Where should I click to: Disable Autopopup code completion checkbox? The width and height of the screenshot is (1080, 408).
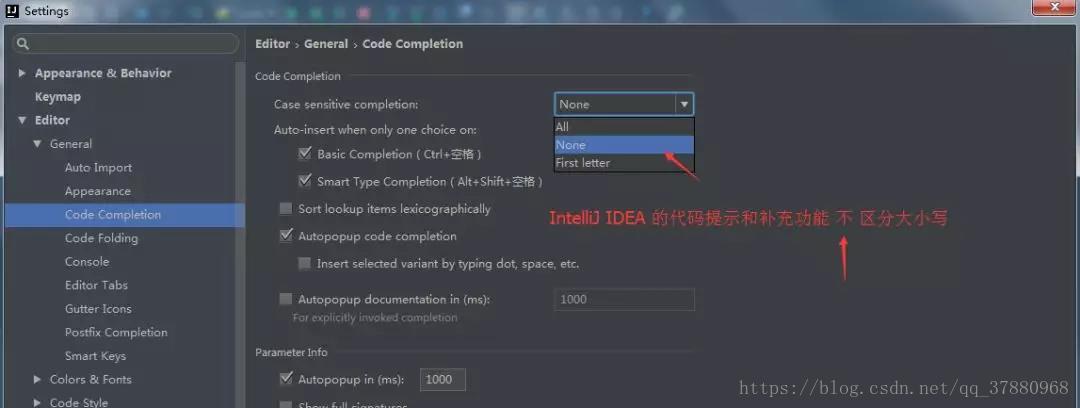[x=286, y=236]
